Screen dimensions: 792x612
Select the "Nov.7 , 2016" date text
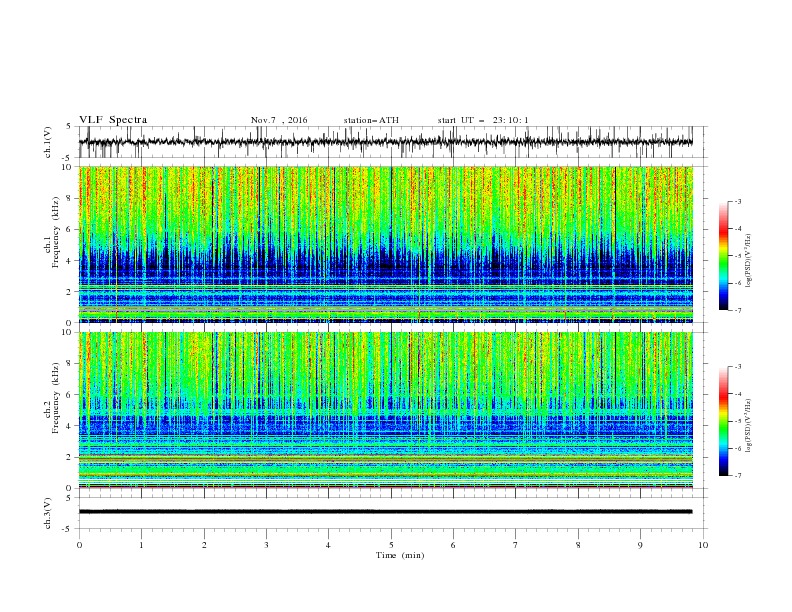[279, 120]
